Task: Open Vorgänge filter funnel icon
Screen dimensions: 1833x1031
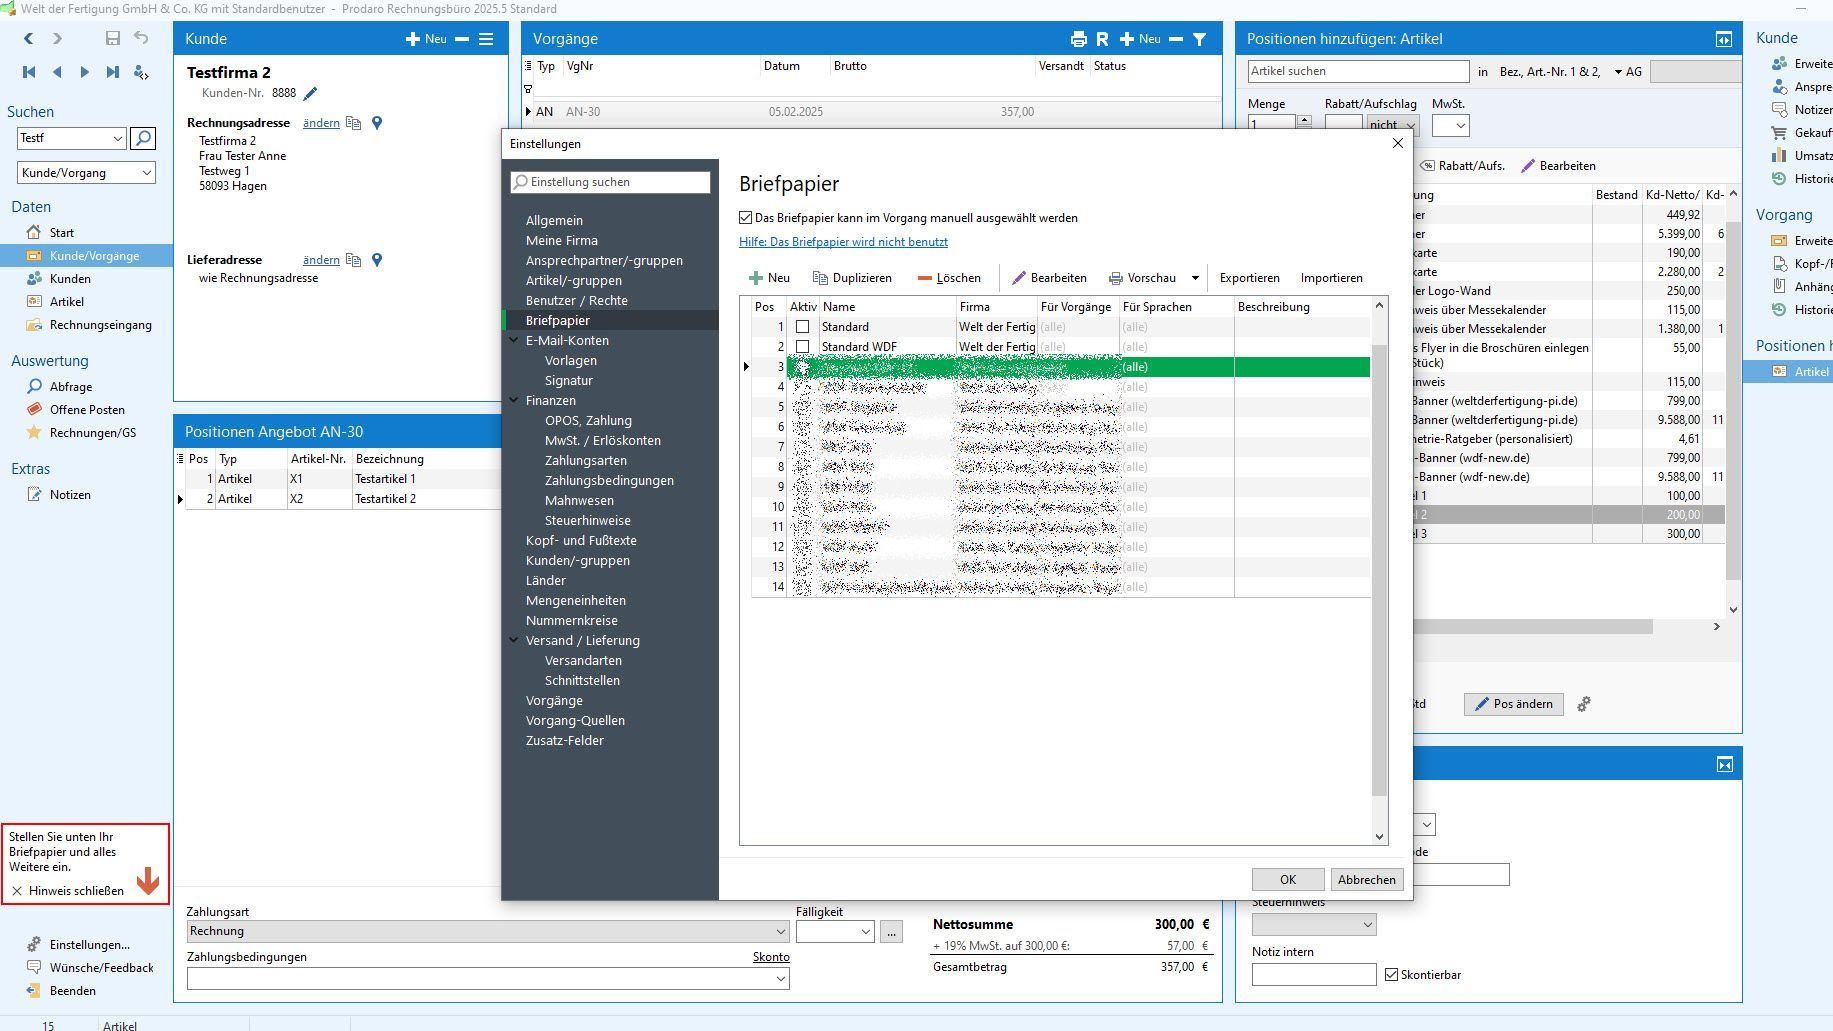Action: click(x=1199, y=39)
